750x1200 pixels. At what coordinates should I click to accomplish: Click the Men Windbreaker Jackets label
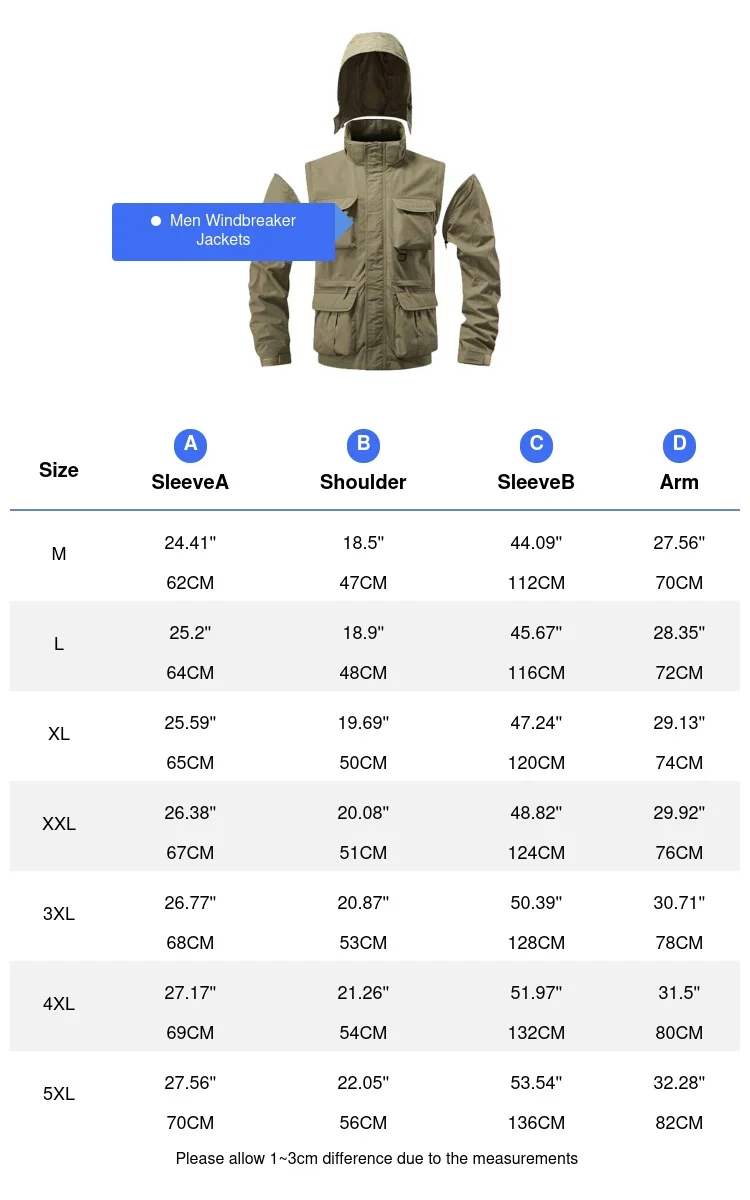point(224,231)
